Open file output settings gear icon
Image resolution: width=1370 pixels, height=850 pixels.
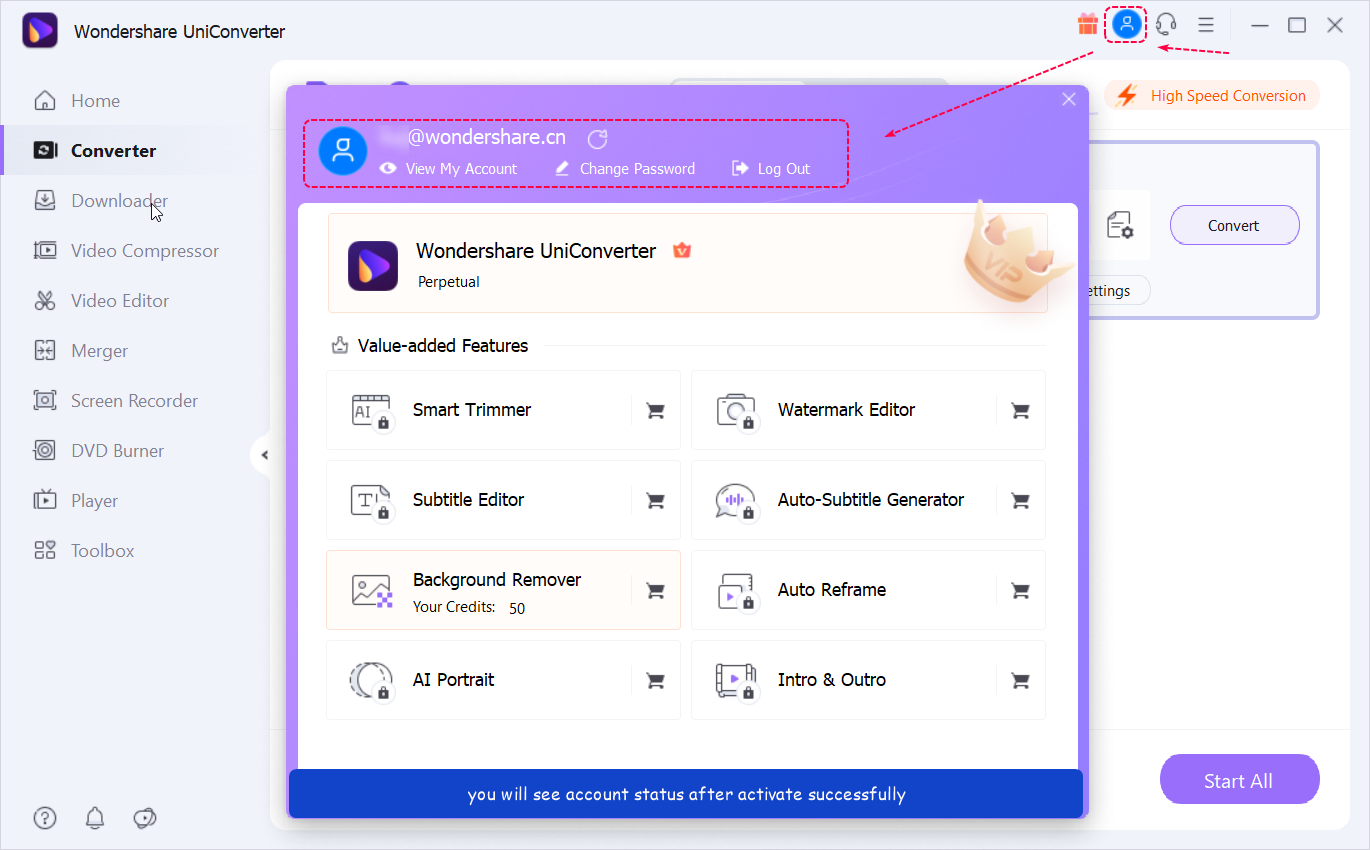[x=1120, y=225]
